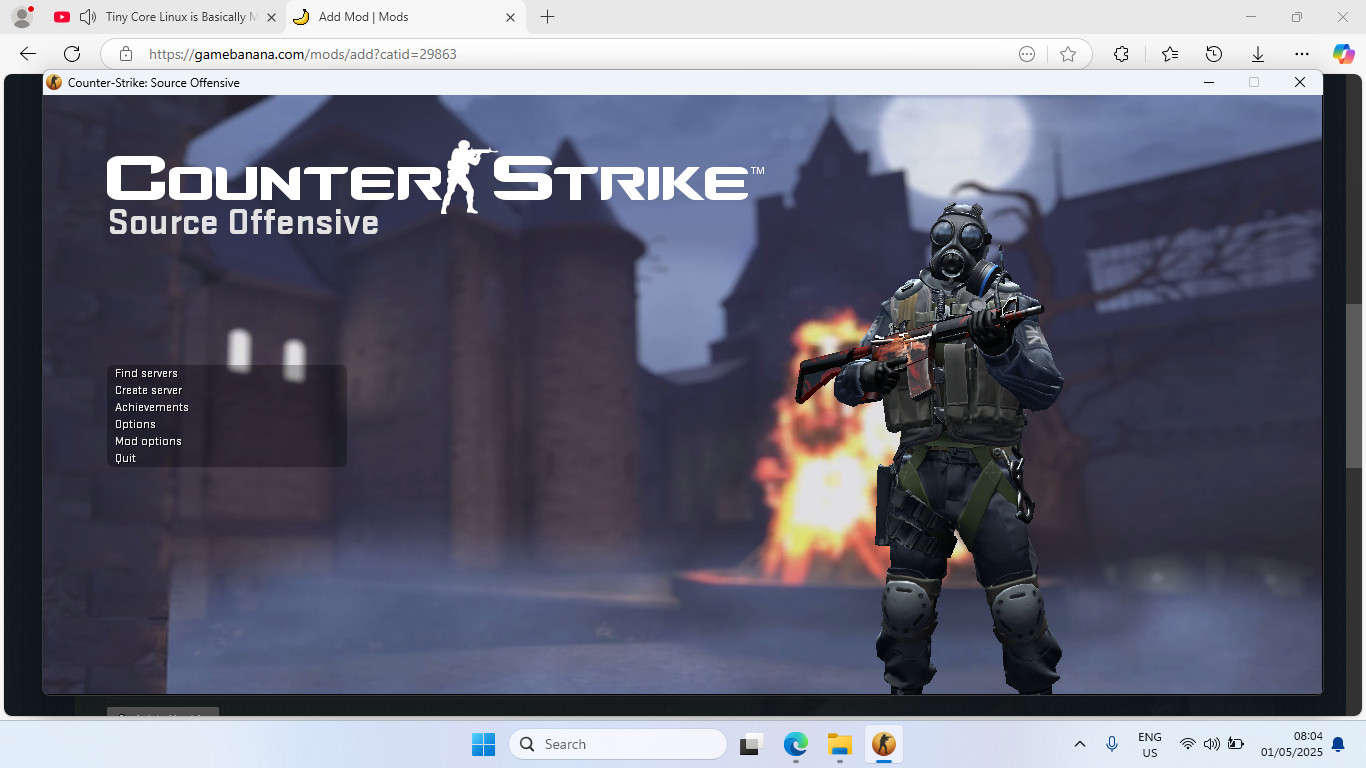Click the address bar URL field

400,54
